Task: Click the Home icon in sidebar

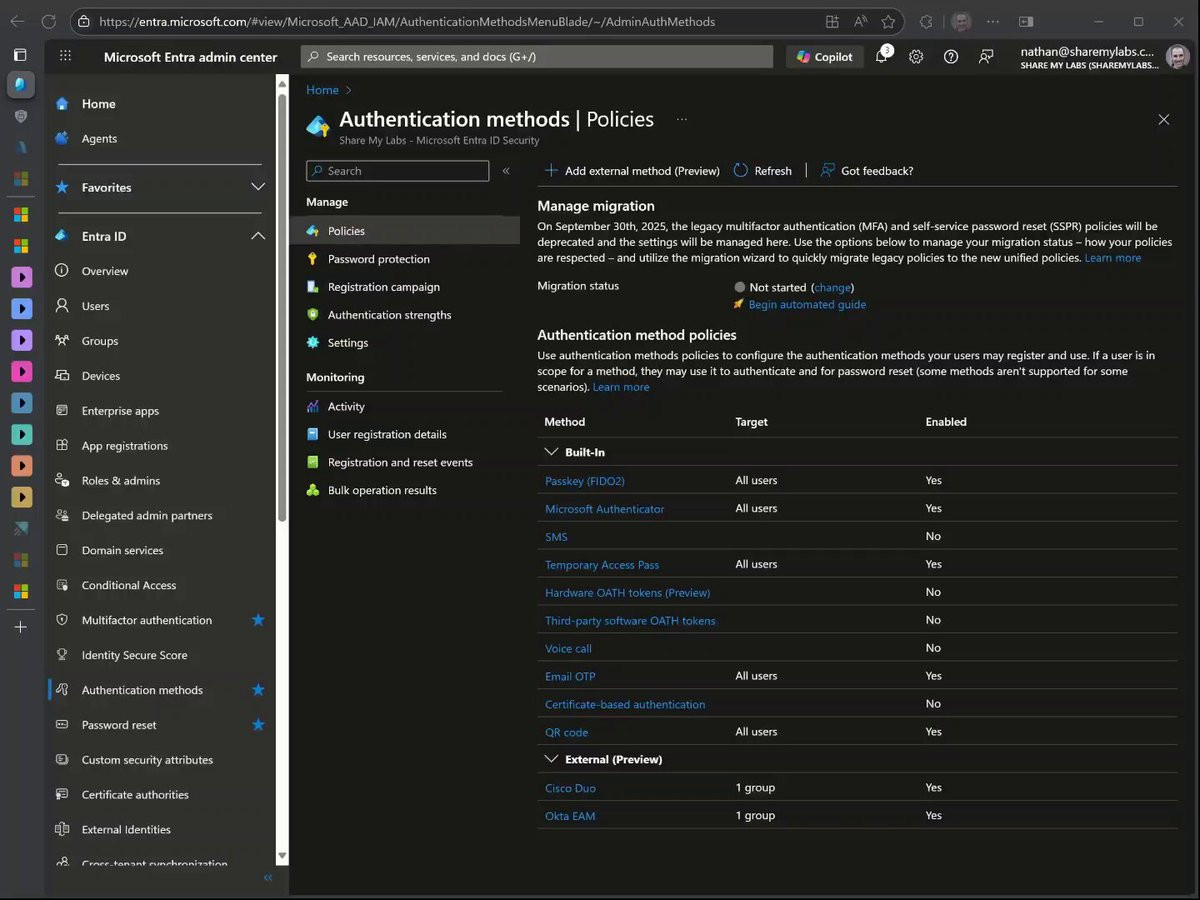Action: [62, 104]
